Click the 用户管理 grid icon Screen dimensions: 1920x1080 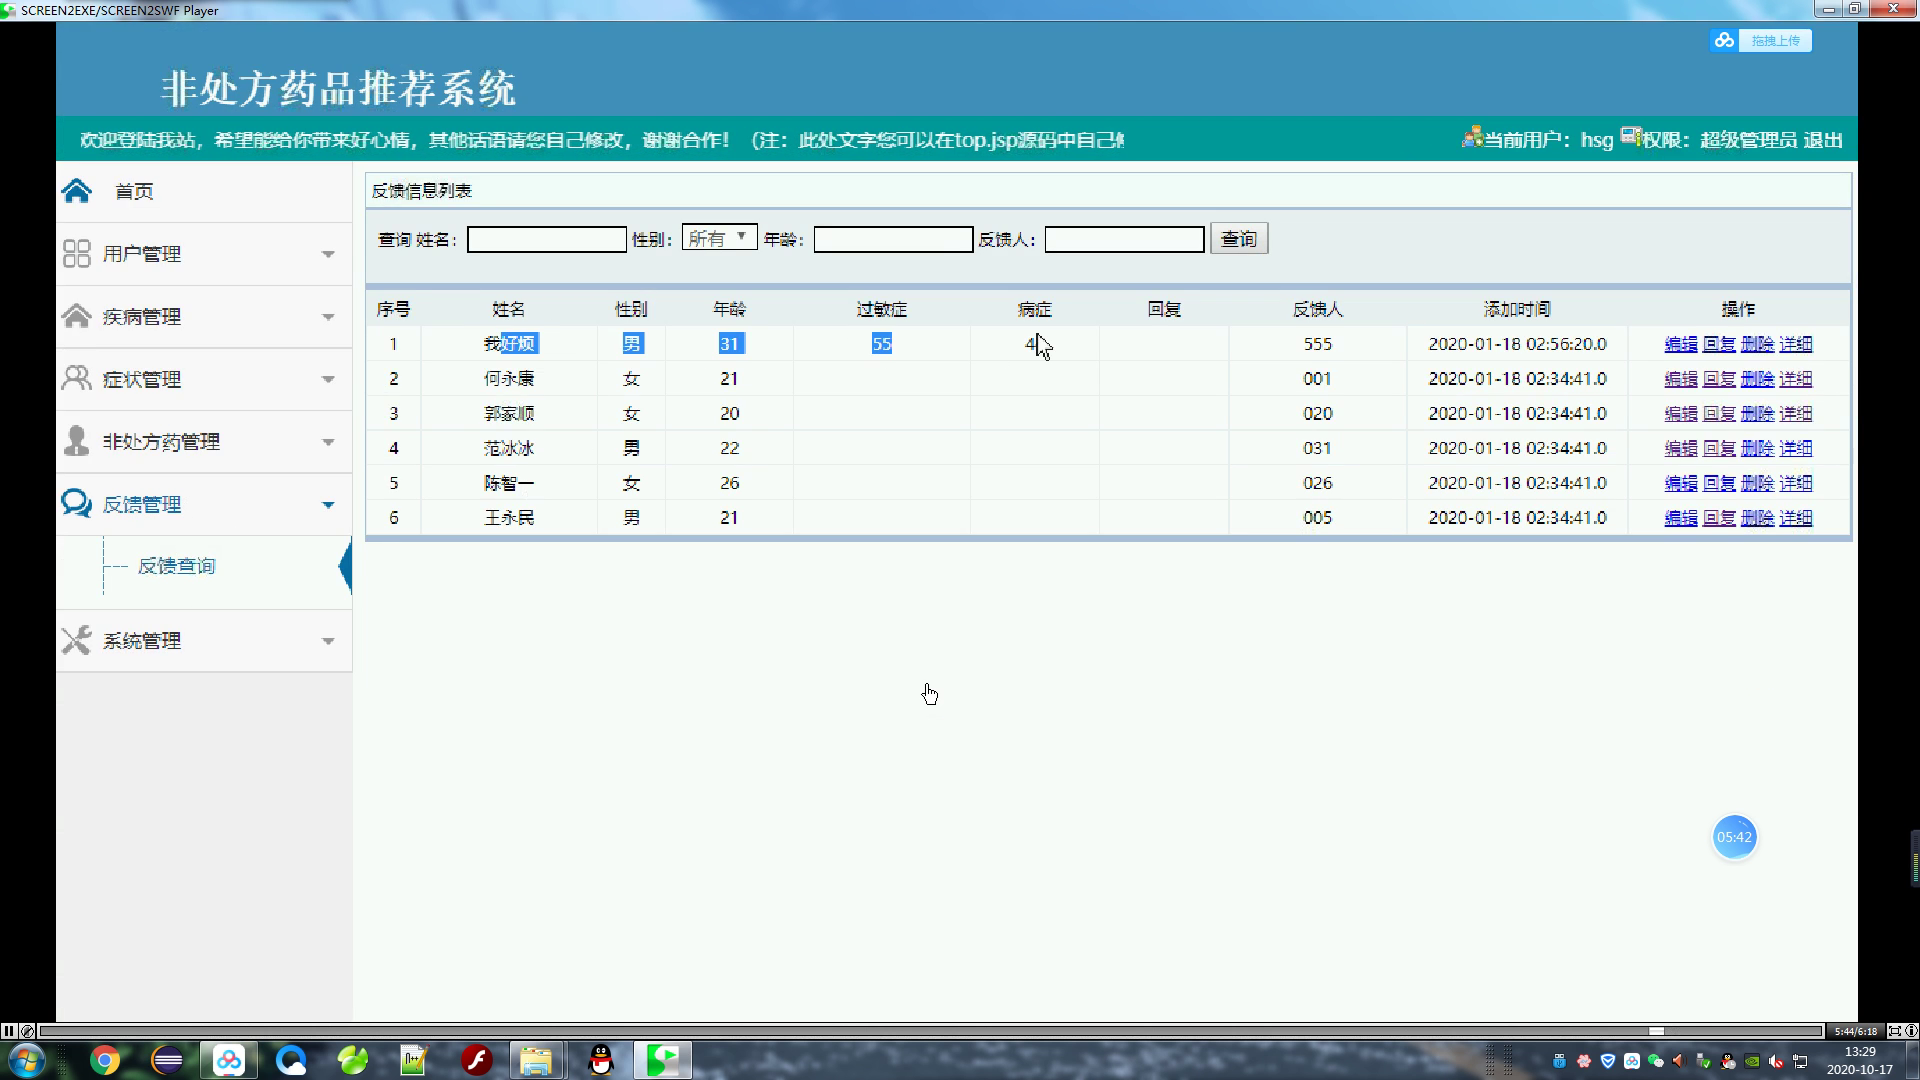(x=77, y=254)
